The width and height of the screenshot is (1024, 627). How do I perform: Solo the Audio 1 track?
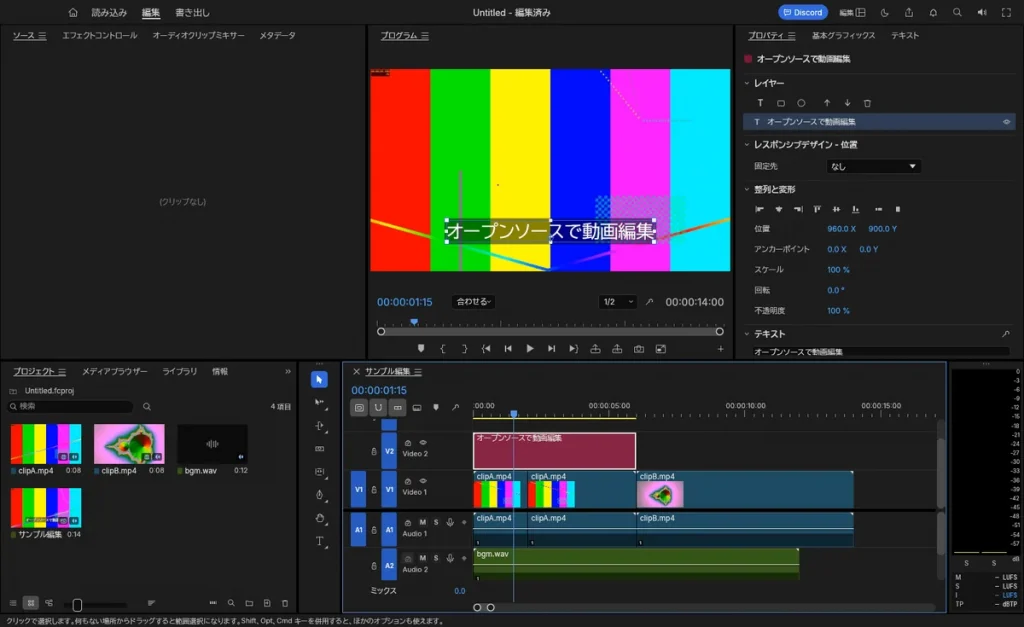pos(436,522)
